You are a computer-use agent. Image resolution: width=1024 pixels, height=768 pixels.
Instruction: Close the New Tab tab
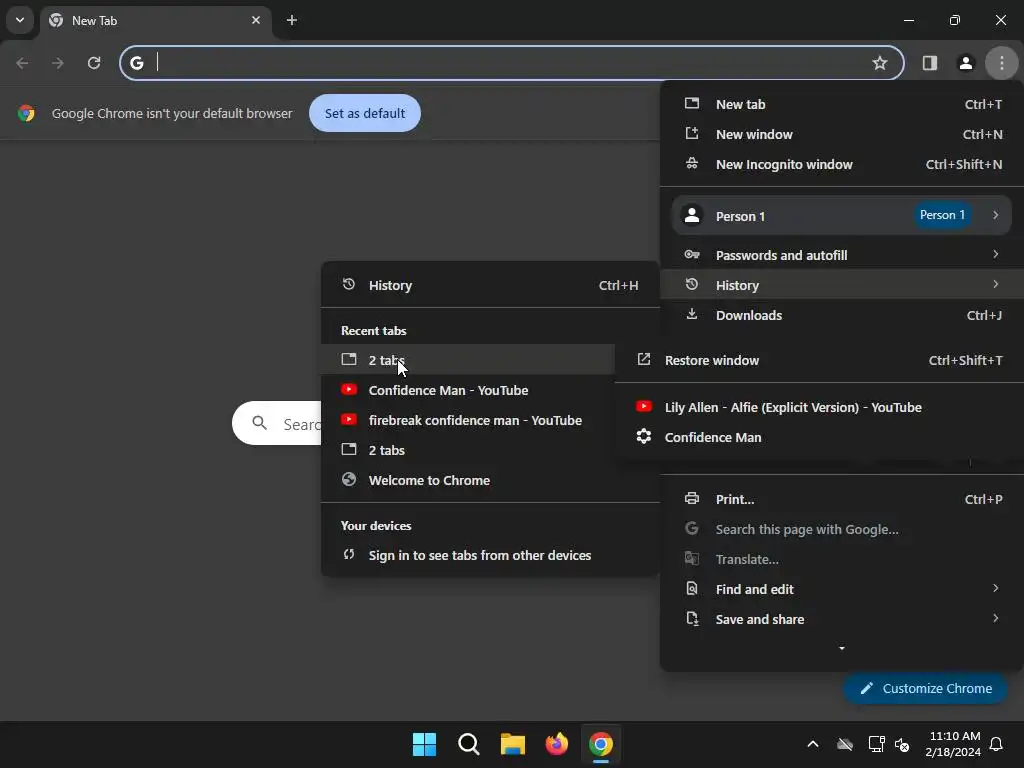tap(256, 20)
